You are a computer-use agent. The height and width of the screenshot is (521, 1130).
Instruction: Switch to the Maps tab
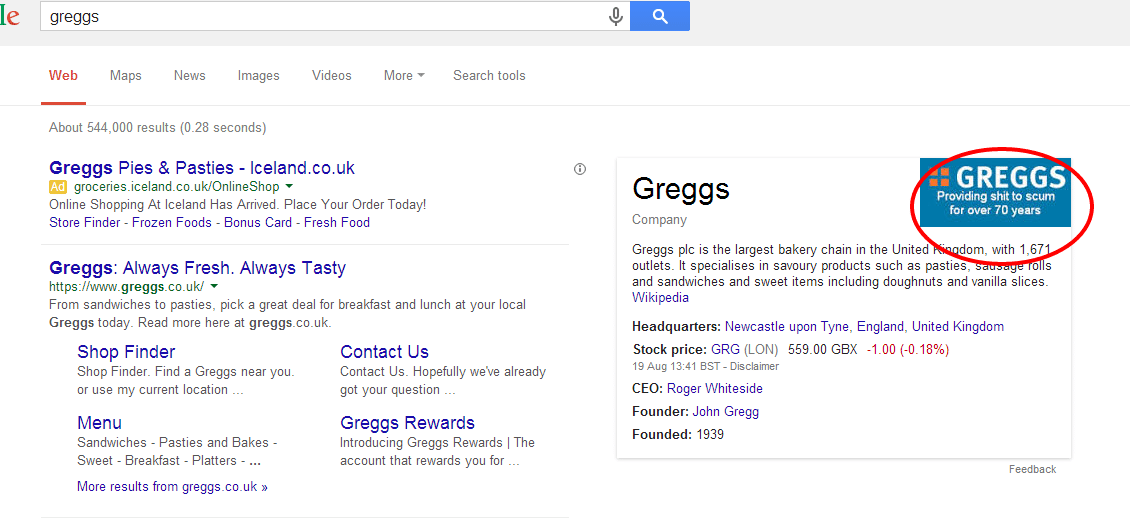pos(125,76)
